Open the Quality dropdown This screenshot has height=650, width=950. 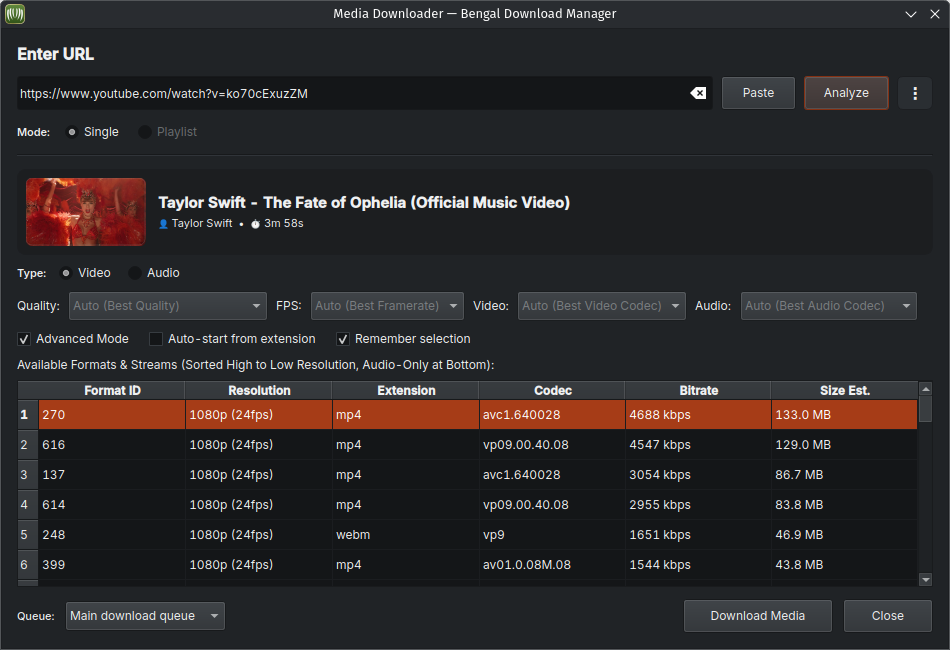168,306
